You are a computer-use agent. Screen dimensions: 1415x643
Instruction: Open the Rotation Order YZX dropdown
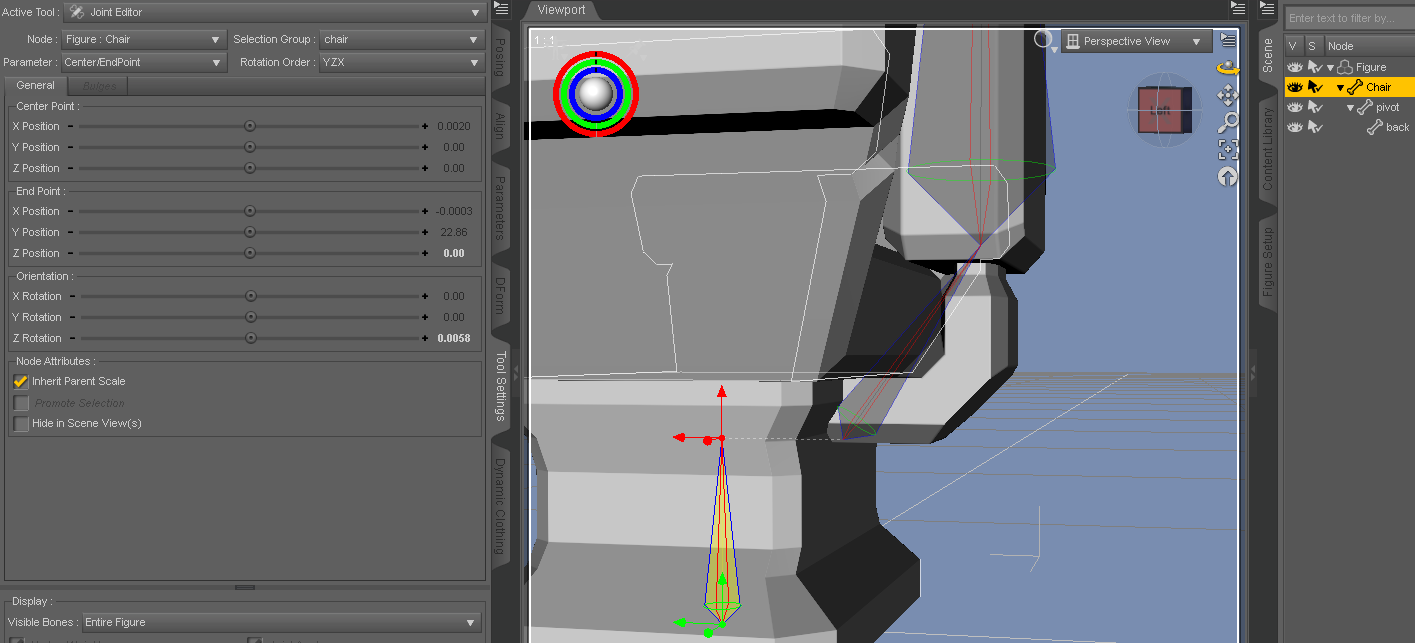402,62
